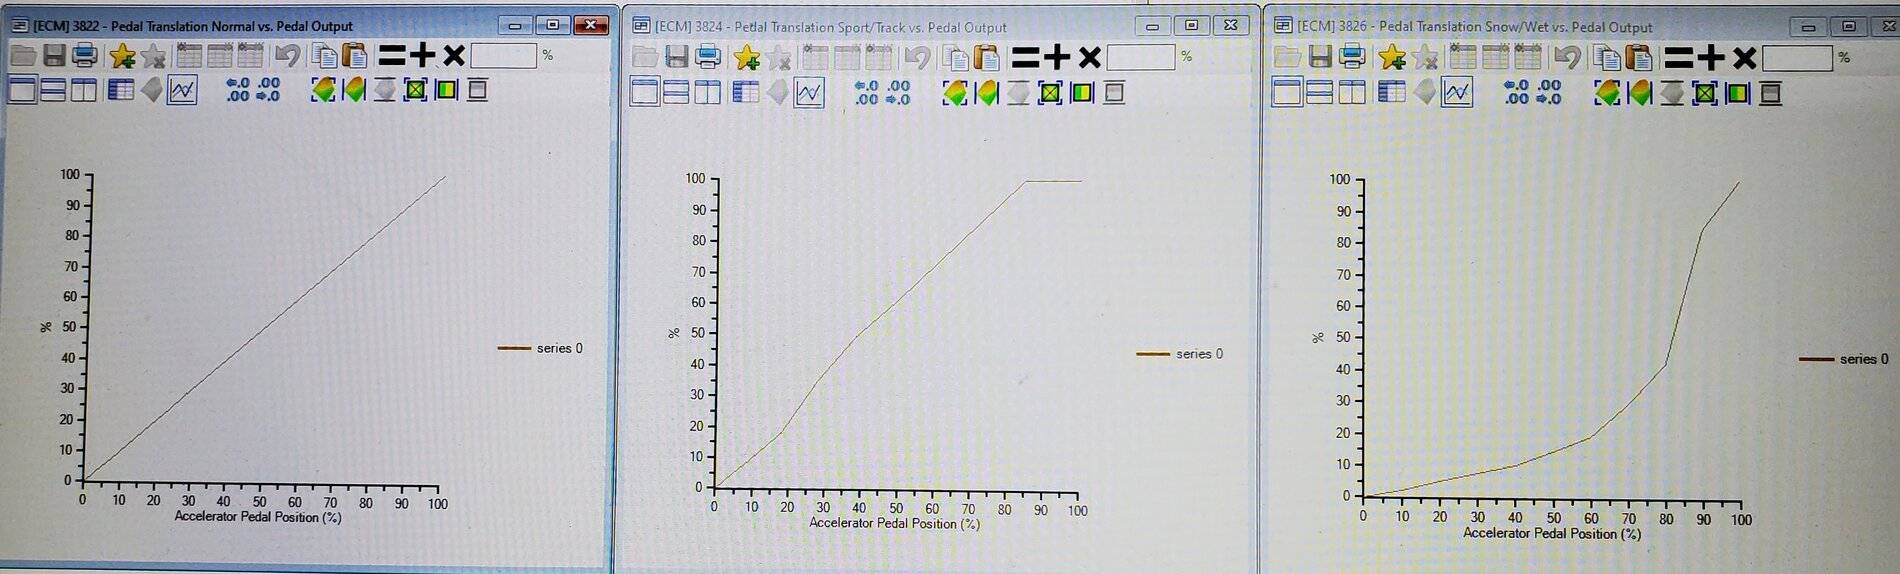This screenshot has height=574, width=1900.
Task: Click the multiply icon in Normal window
Action: (x=454, y=56)
